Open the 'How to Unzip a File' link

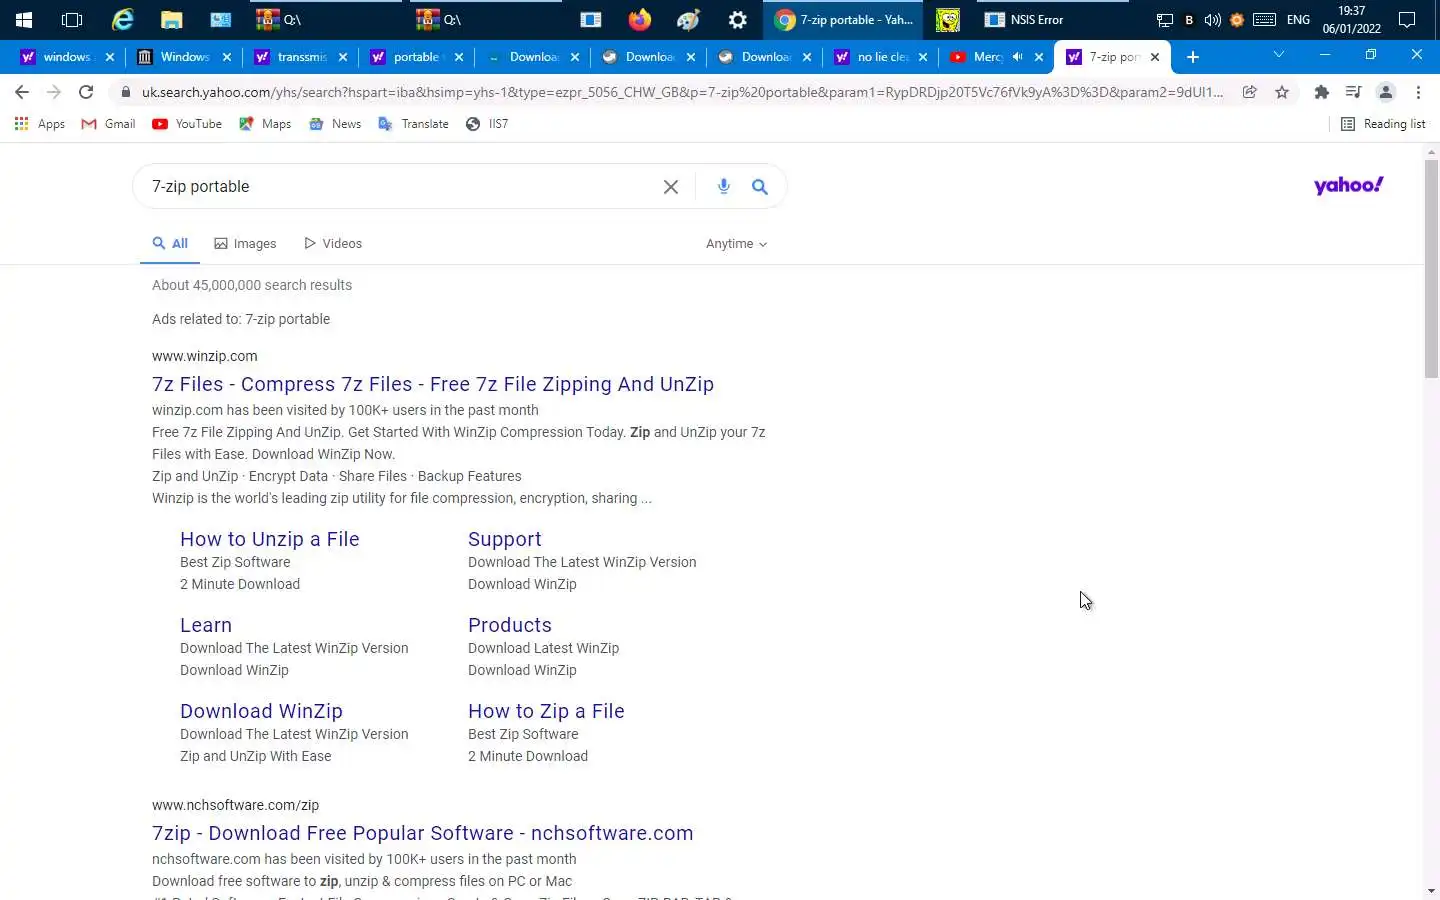[270, 539]
